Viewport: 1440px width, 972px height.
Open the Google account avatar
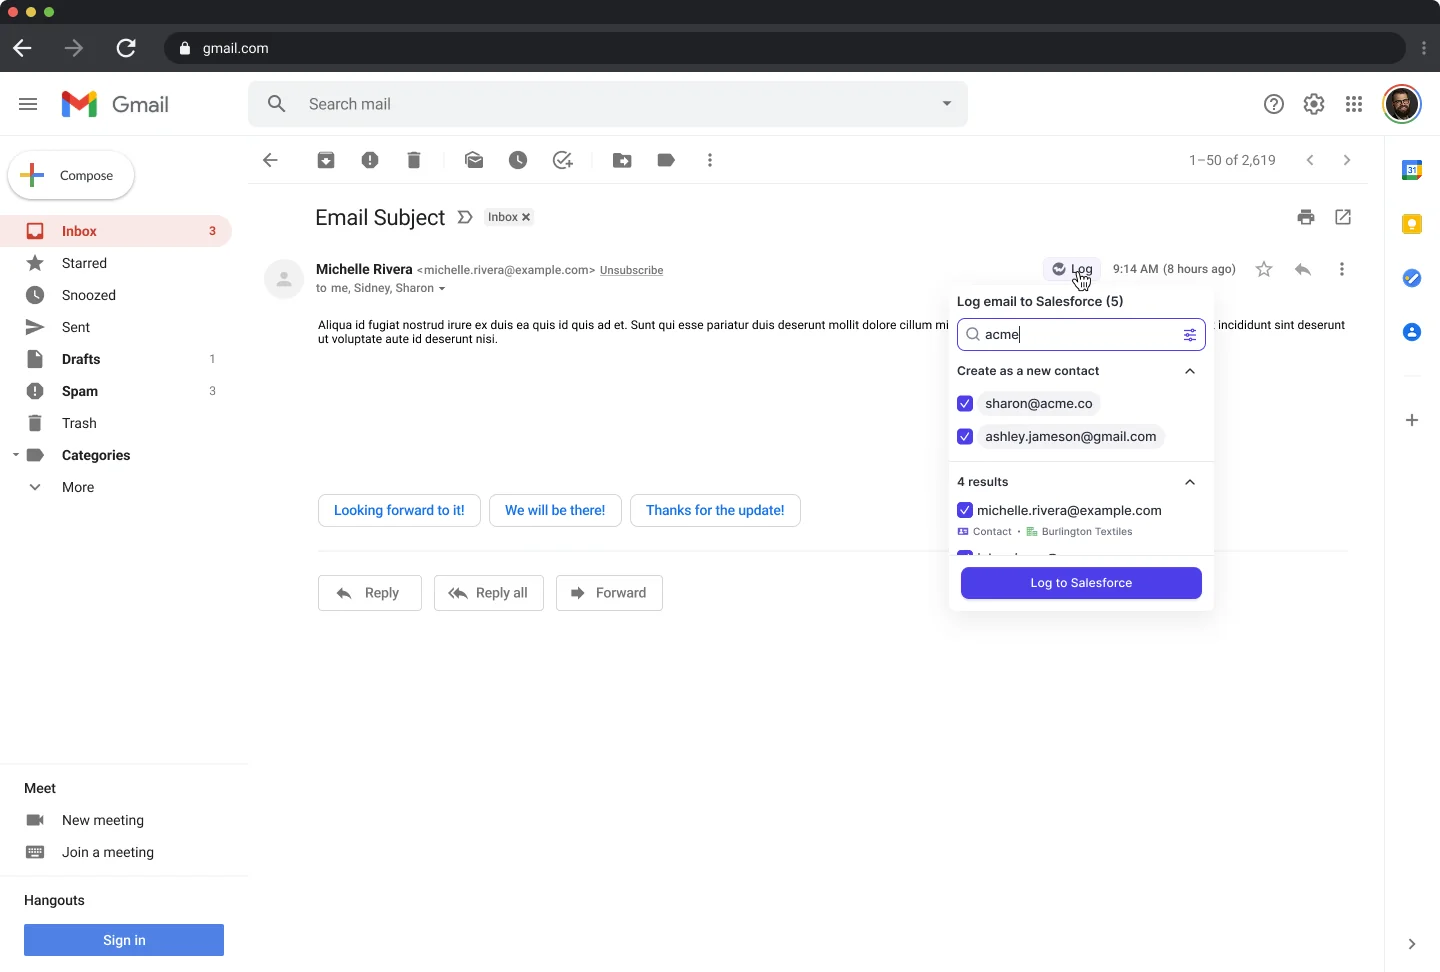[1402, 104]
